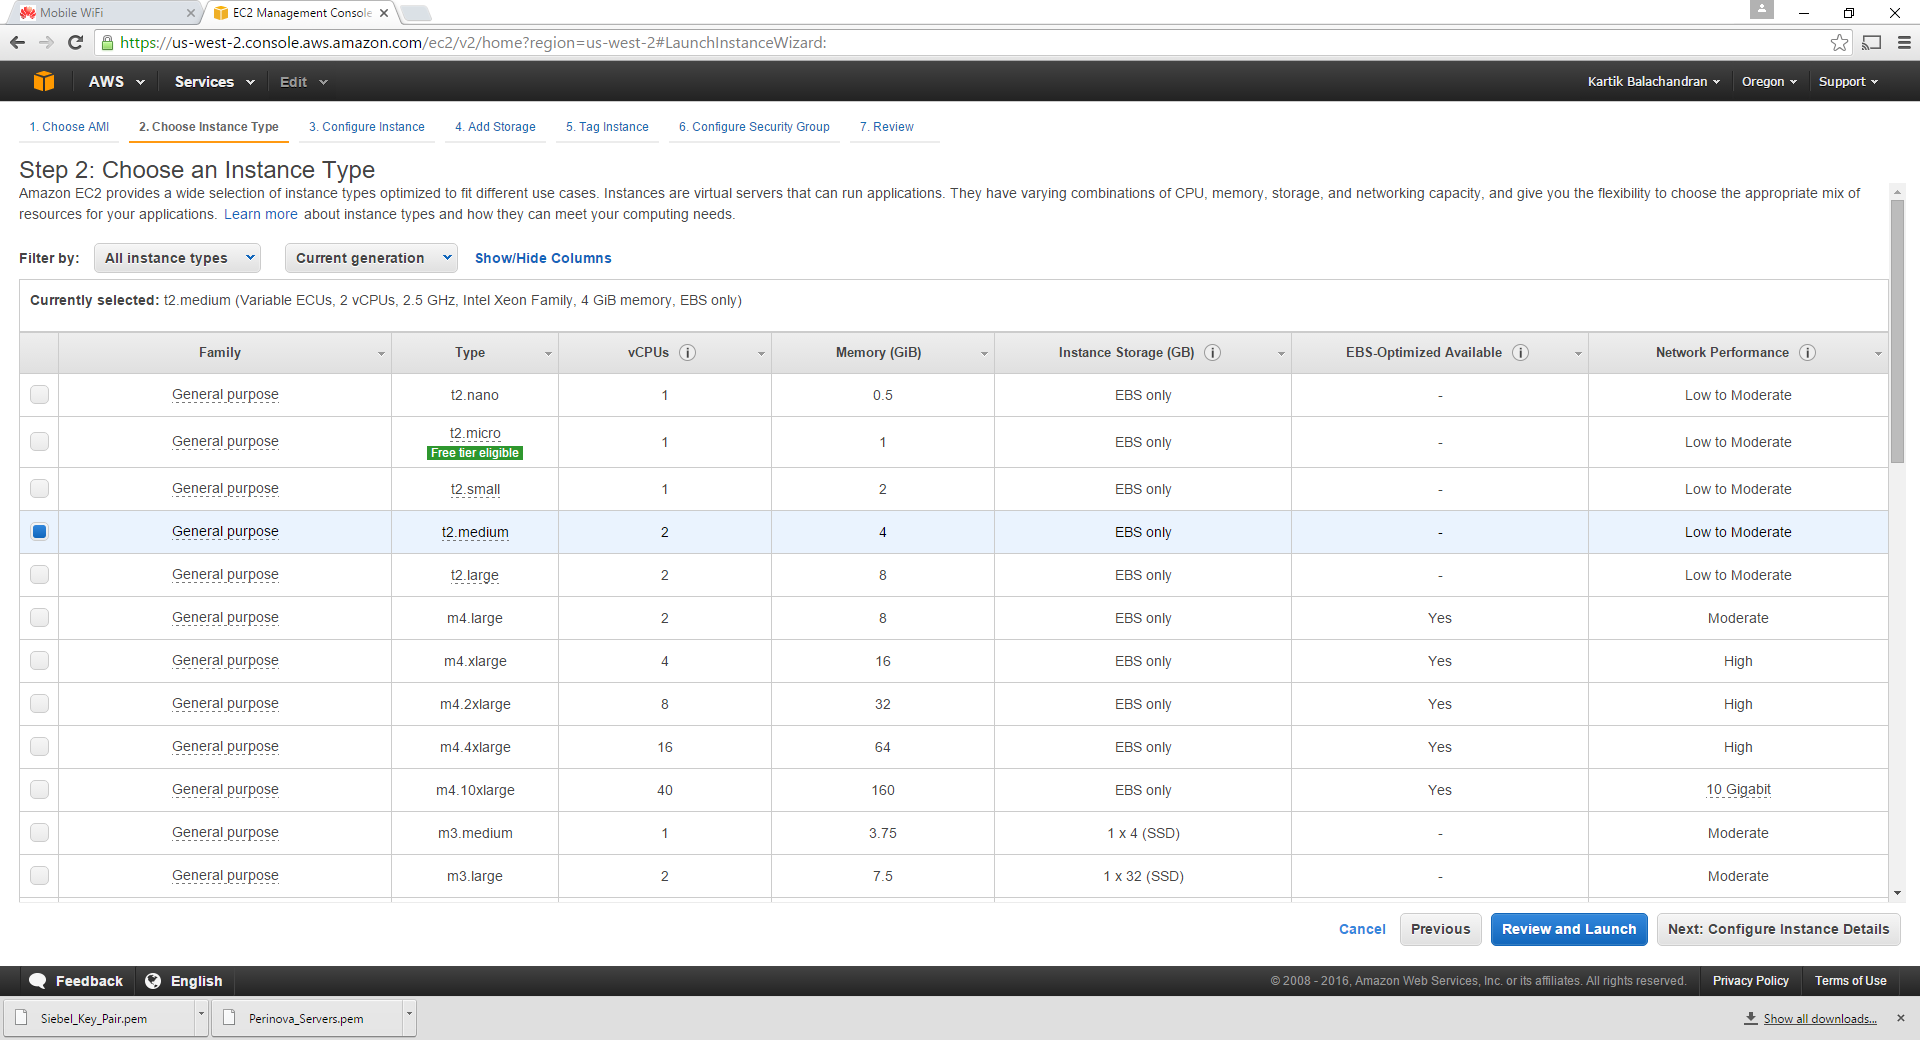
Task: Expand the Services dropdown
Action: click(214, 82)
